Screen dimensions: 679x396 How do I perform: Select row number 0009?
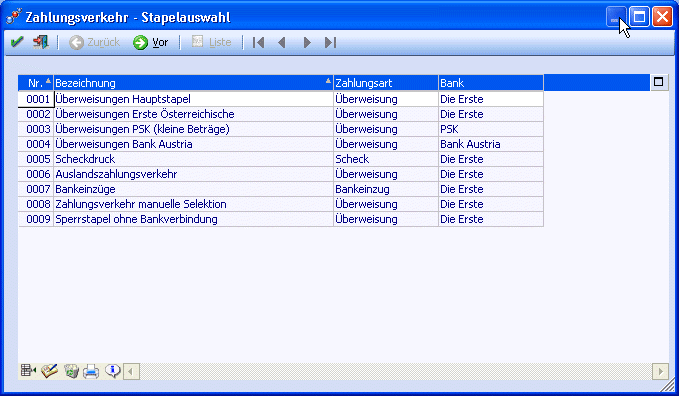tap(36, 219)
